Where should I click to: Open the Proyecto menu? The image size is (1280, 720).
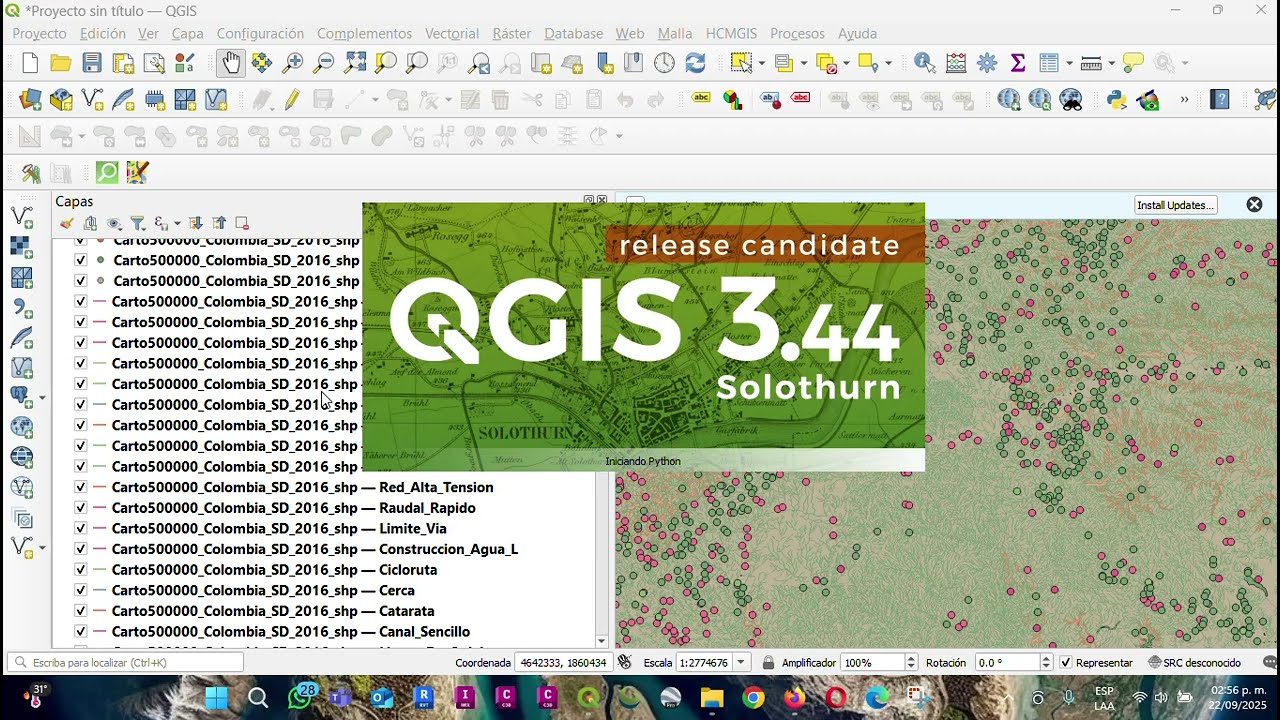(x=39, y=33)
